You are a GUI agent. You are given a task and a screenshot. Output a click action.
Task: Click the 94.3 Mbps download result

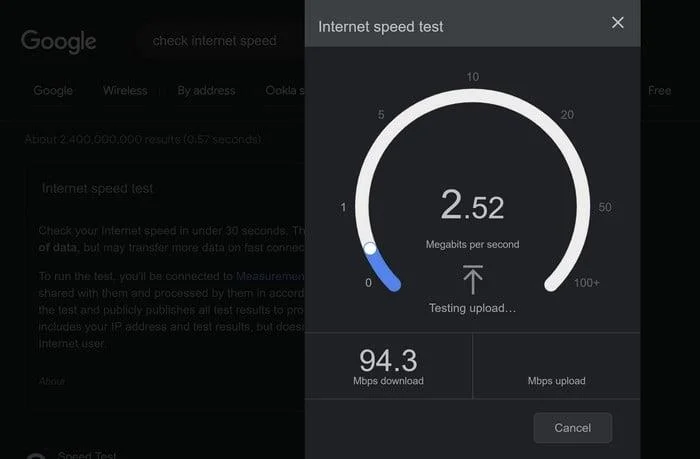pos(388,365)
